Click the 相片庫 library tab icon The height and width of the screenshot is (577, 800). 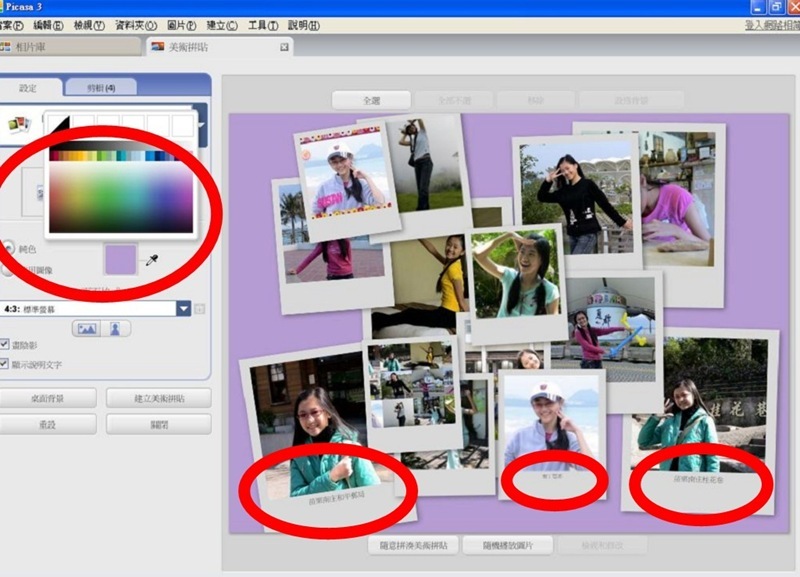tap(6, 47)
